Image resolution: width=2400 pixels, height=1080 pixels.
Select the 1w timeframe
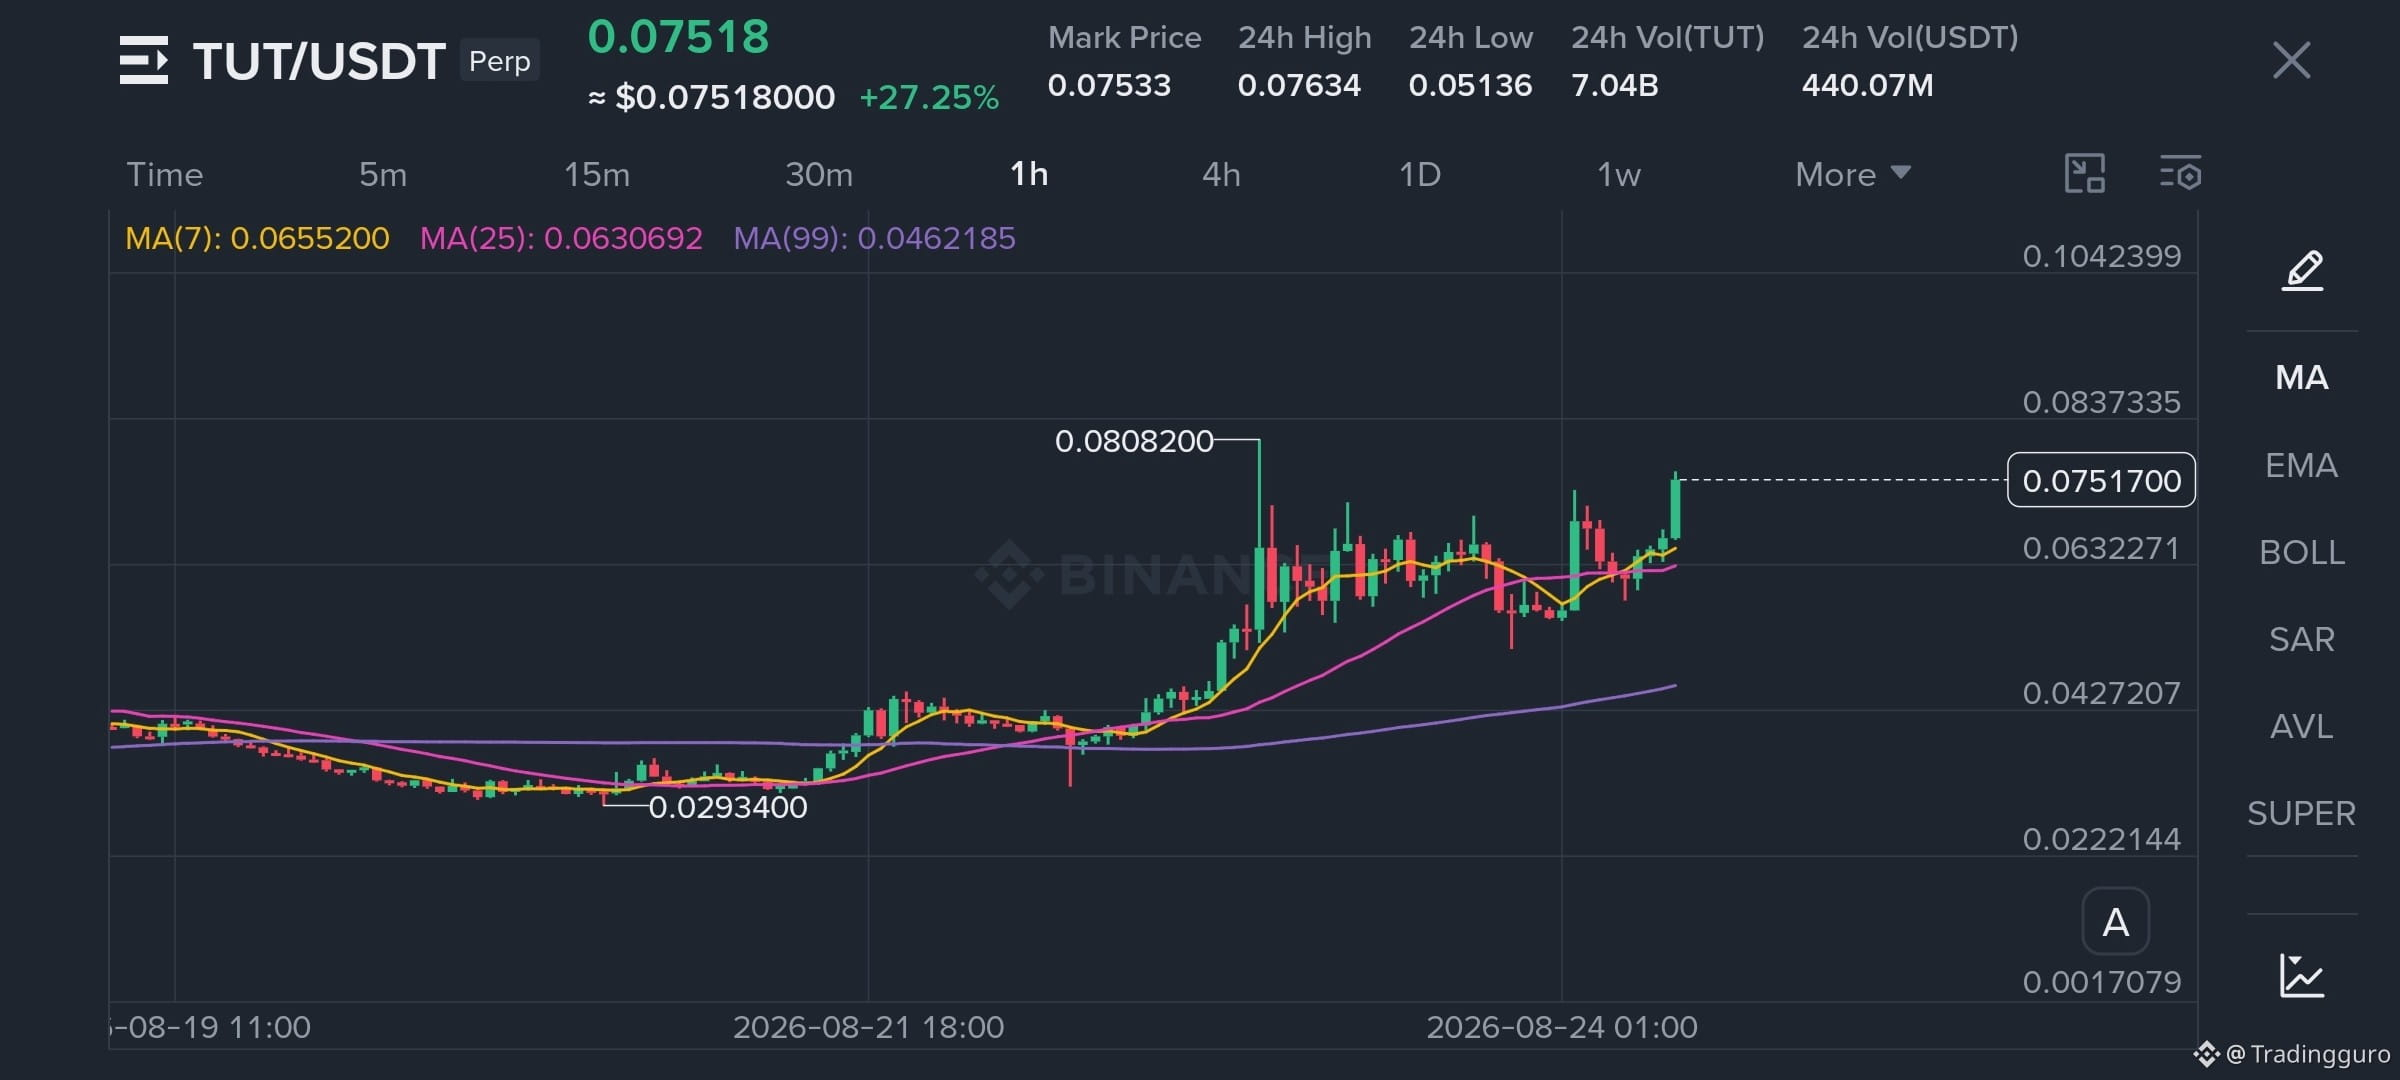pyautogui.click(x=1619, y=174)
